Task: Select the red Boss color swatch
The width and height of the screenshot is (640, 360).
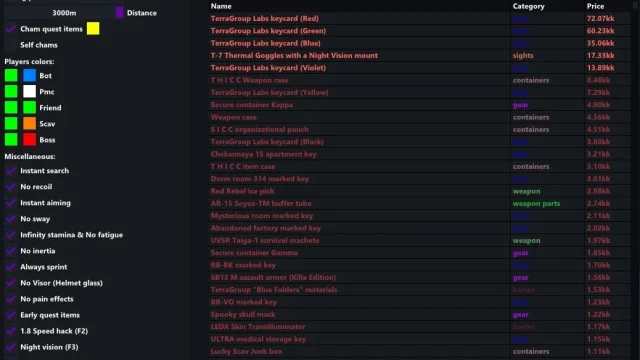Action: point(29,140)
